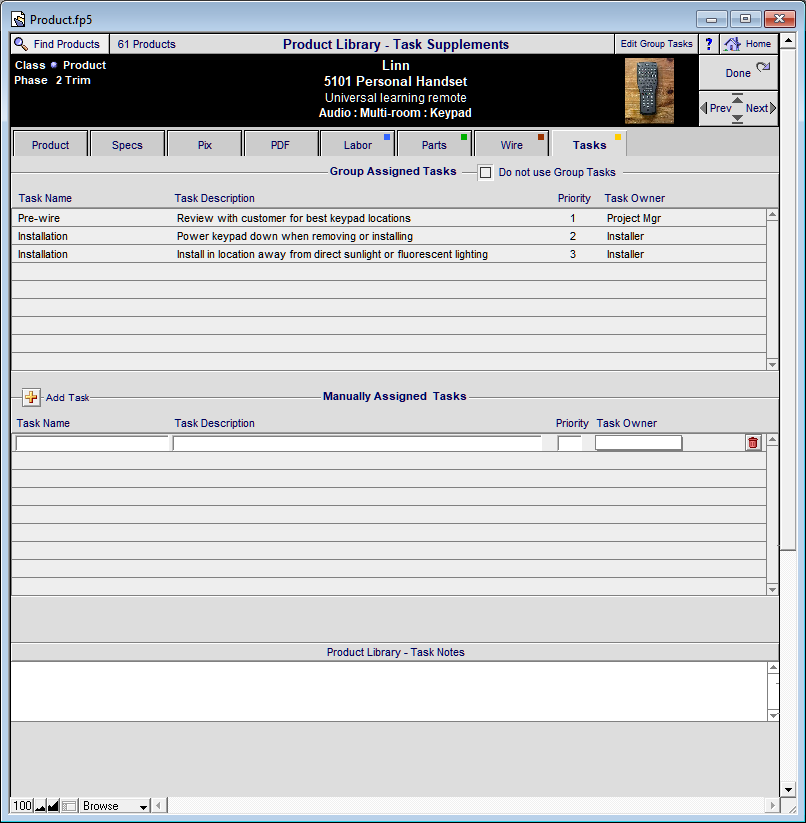Image resolution: width=806 pixels, height=823 pixels.
Task: Click the manual Task Description input field
Action: point(357,444)
